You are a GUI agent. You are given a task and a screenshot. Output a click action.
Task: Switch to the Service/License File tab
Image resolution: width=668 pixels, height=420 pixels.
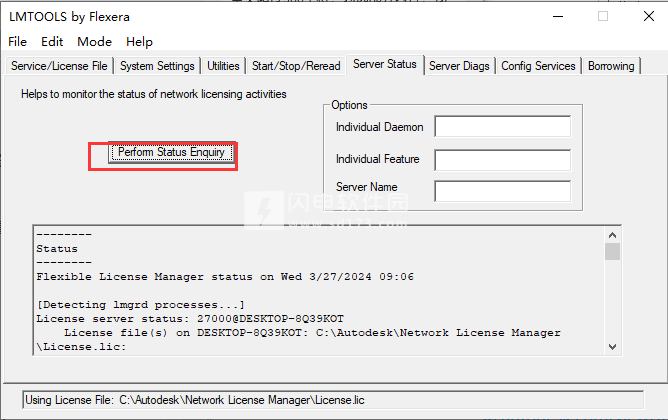click(x=58, y=66)
